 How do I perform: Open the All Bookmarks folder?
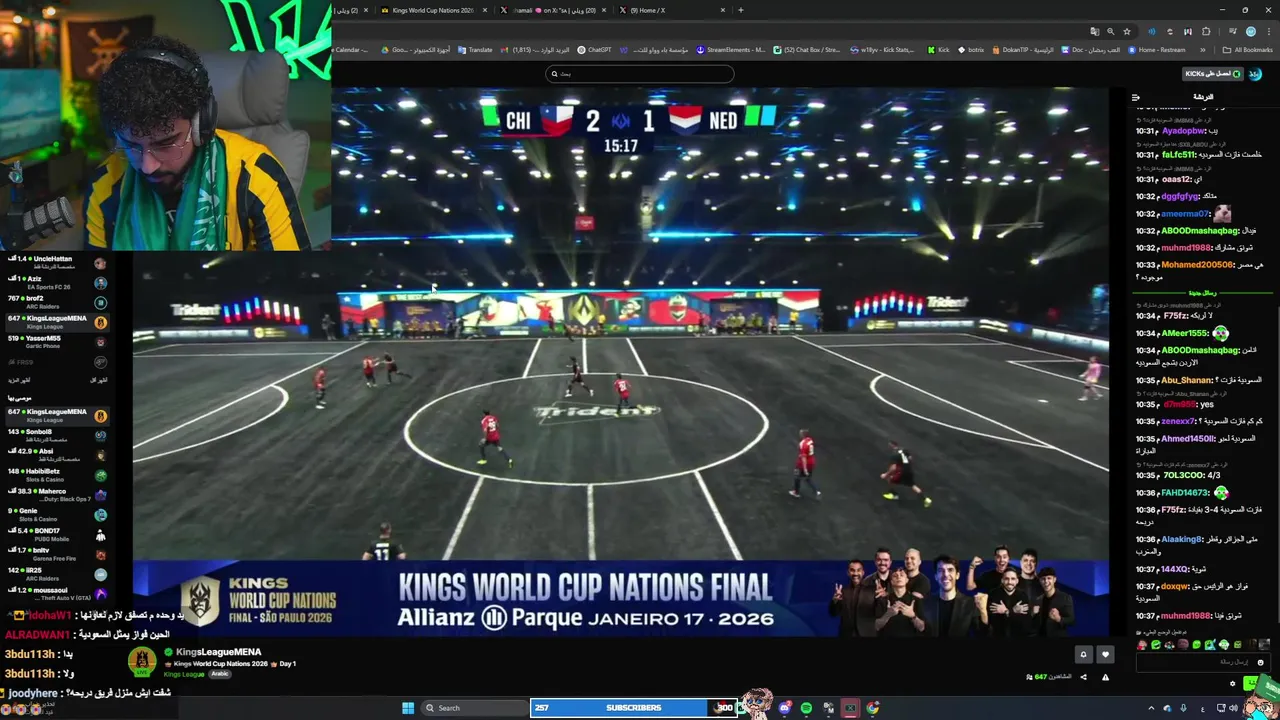(x=1248, y=50)
